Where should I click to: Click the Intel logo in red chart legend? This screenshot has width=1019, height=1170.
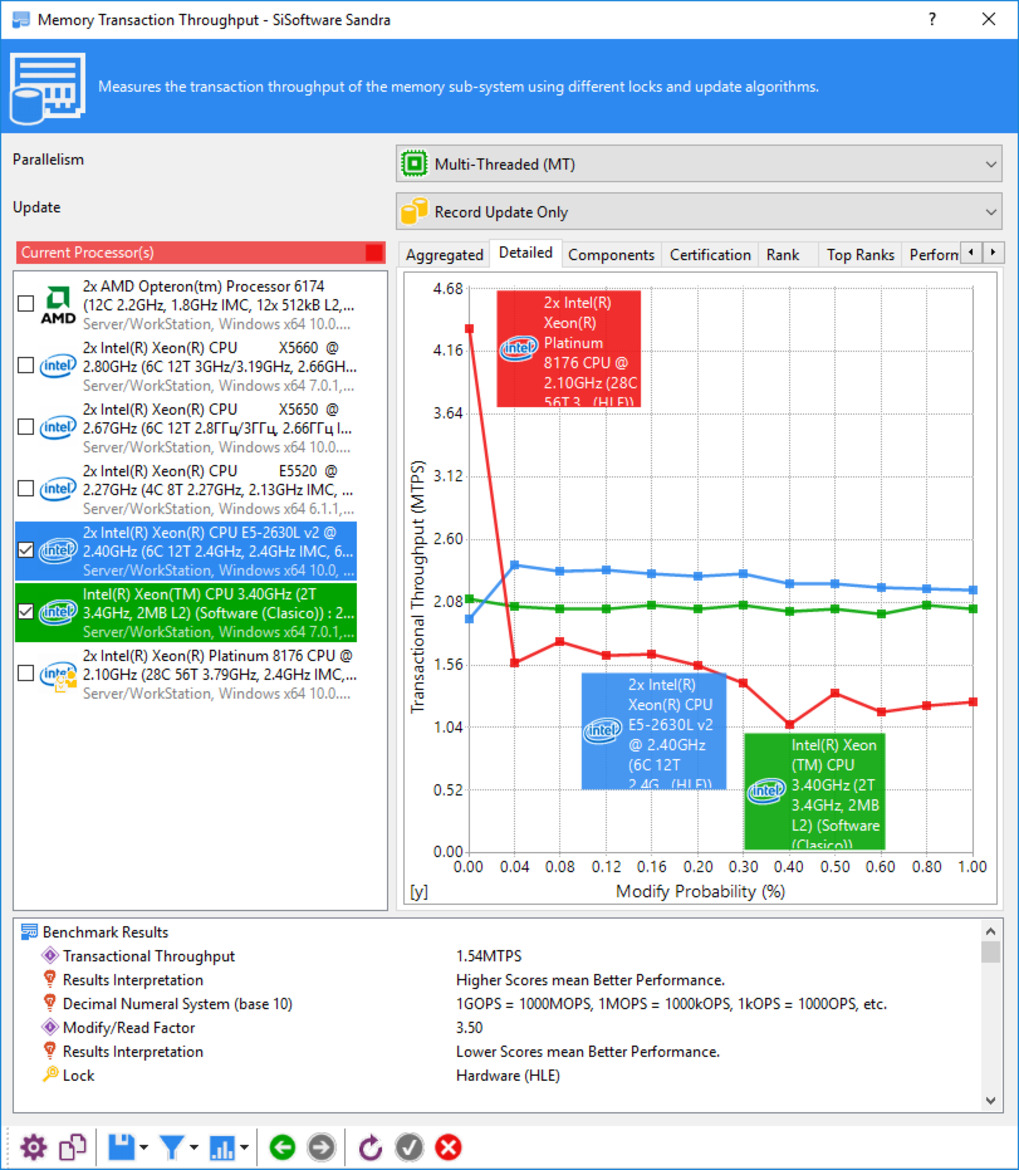(519, 348)
